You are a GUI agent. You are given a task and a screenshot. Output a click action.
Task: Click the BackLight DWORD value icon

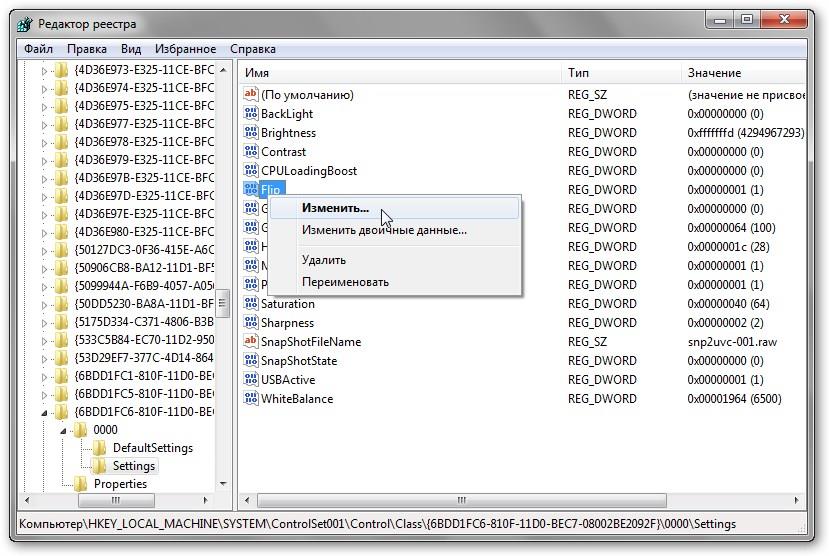coord(251,114)
